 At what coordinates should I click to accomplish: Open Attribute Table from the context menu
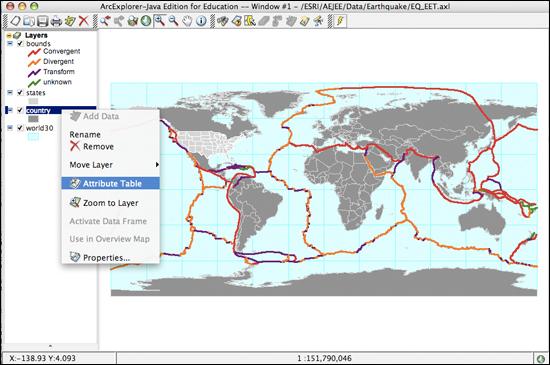pos(110,183)
